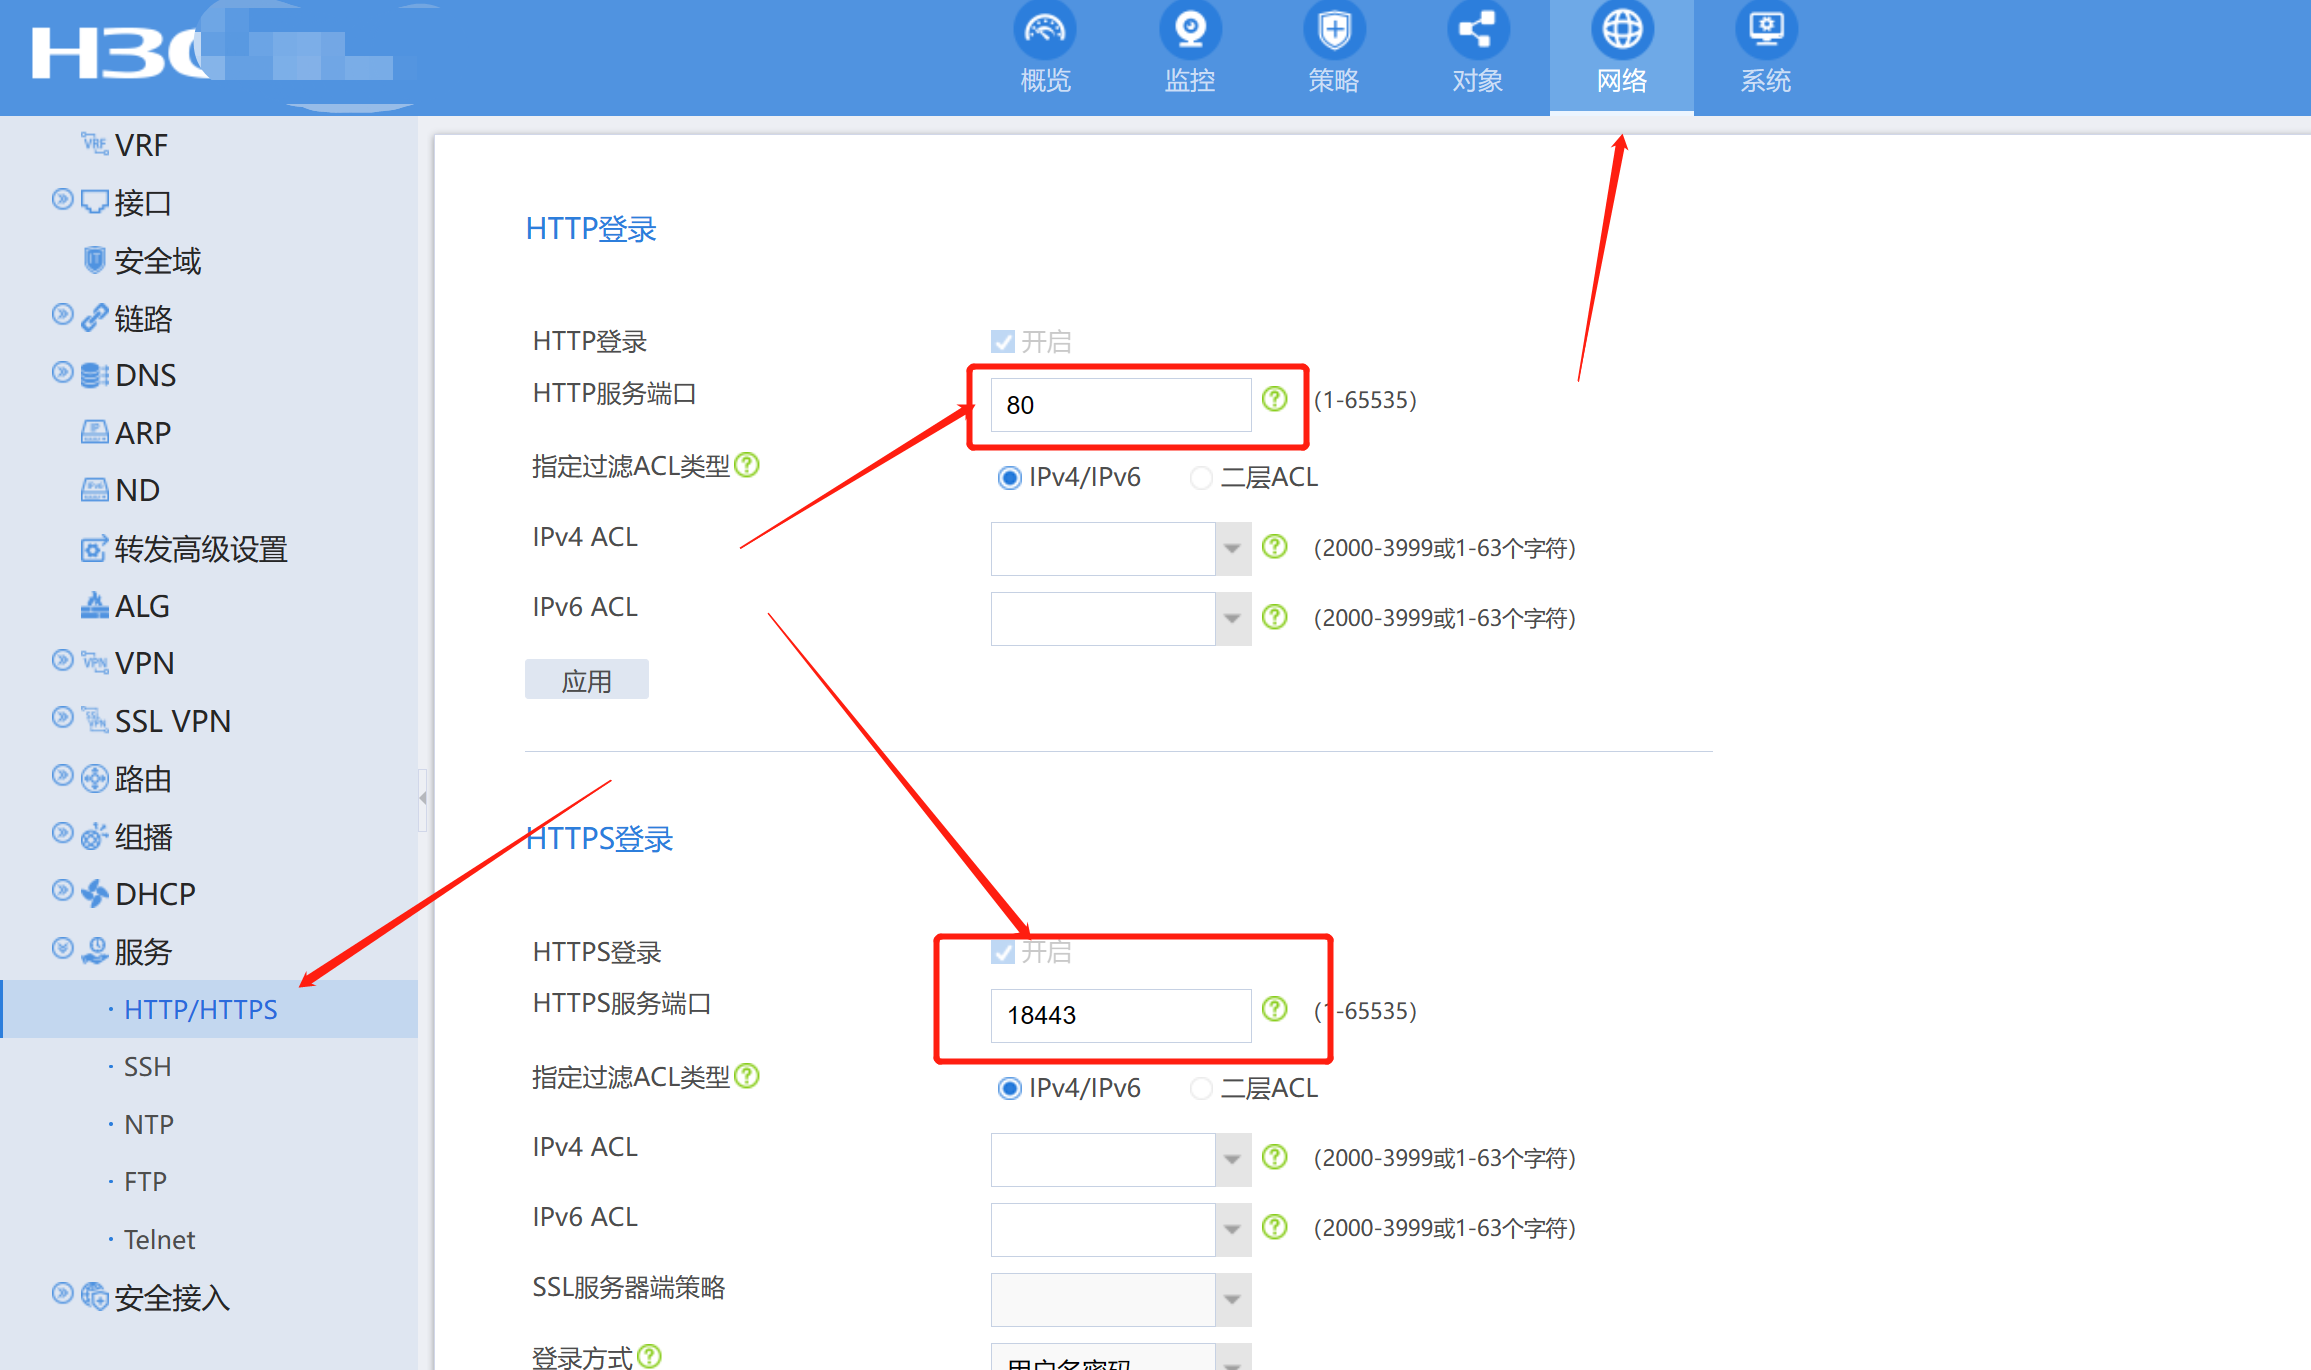Select IPv4/IPv6 radio under HTTPS登录

1009,1088
